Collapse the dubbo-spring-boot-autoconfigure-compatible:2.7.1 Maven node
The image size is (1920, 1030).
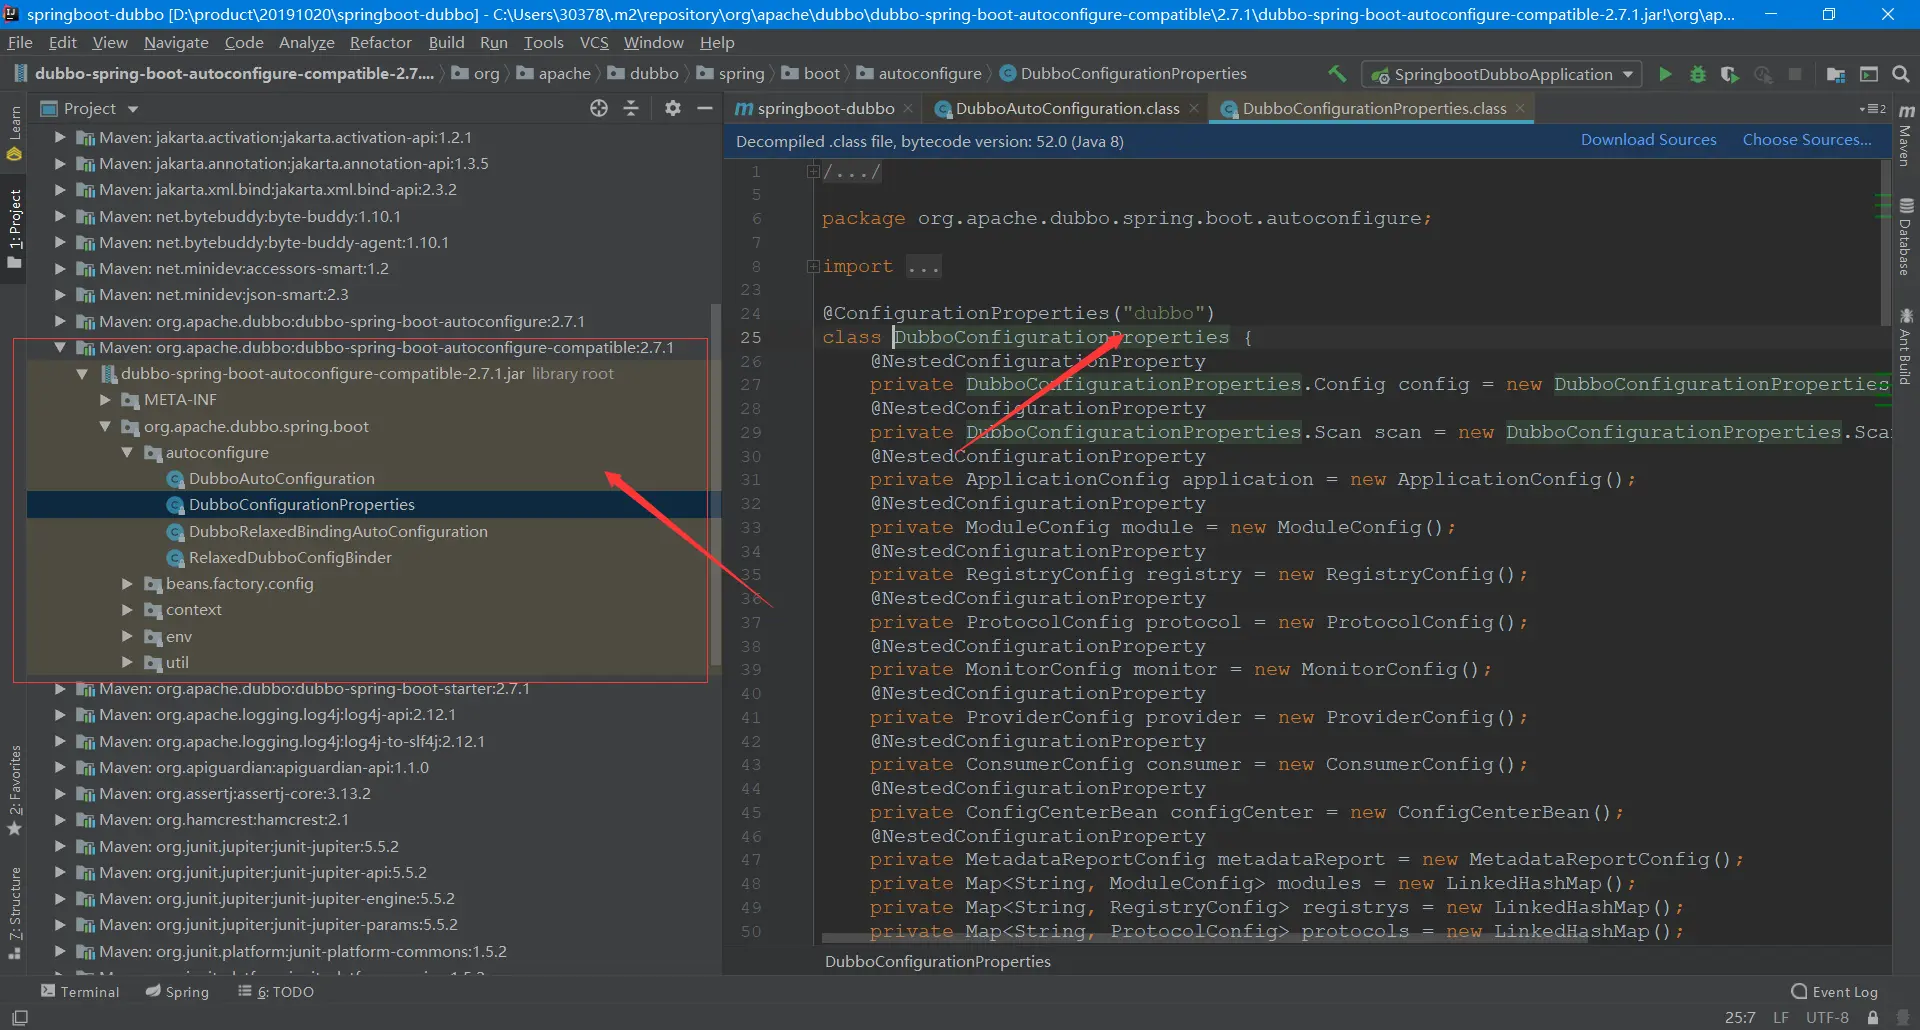click(60, 347)
